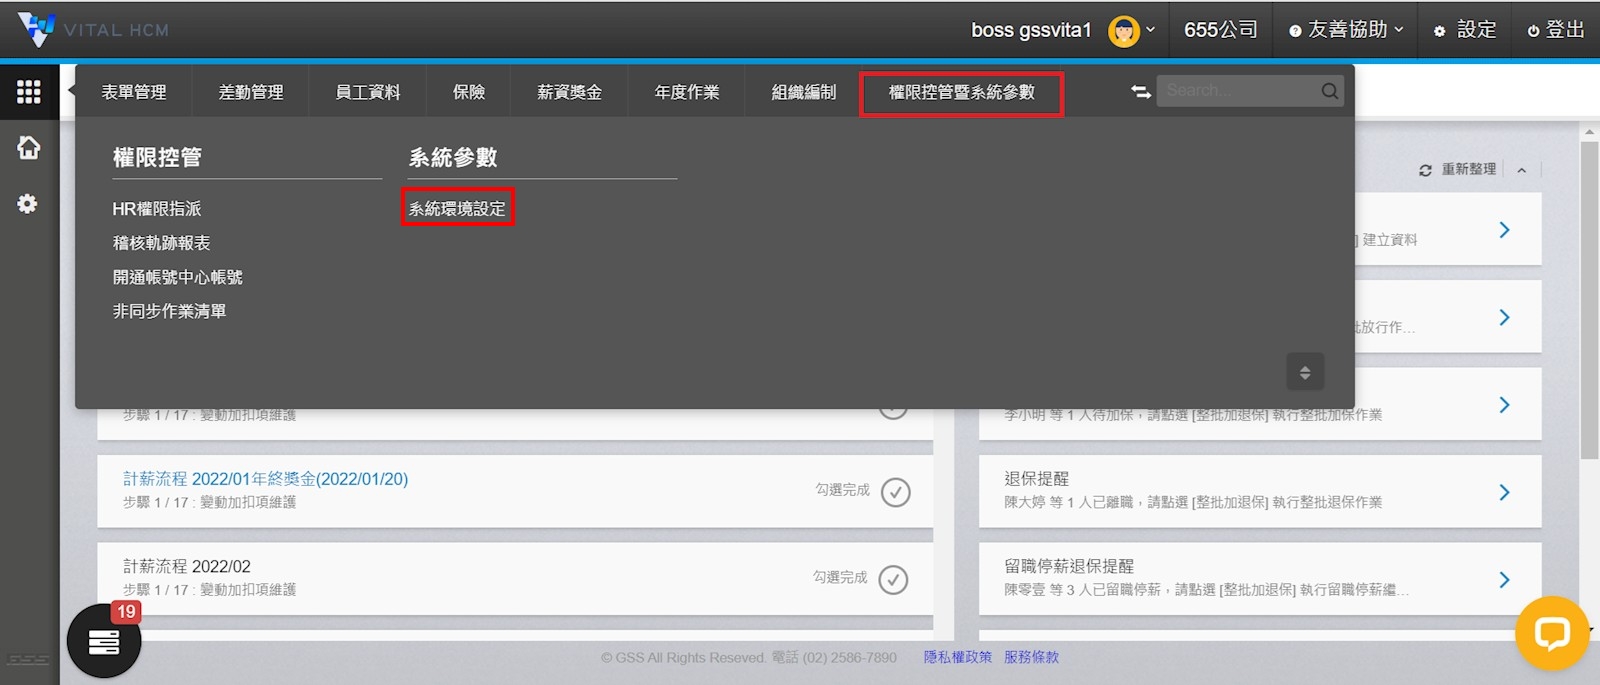This screenshot has height=685, width=1600.
Task: Click the 登出 logout button
Action: point(1556,30)
